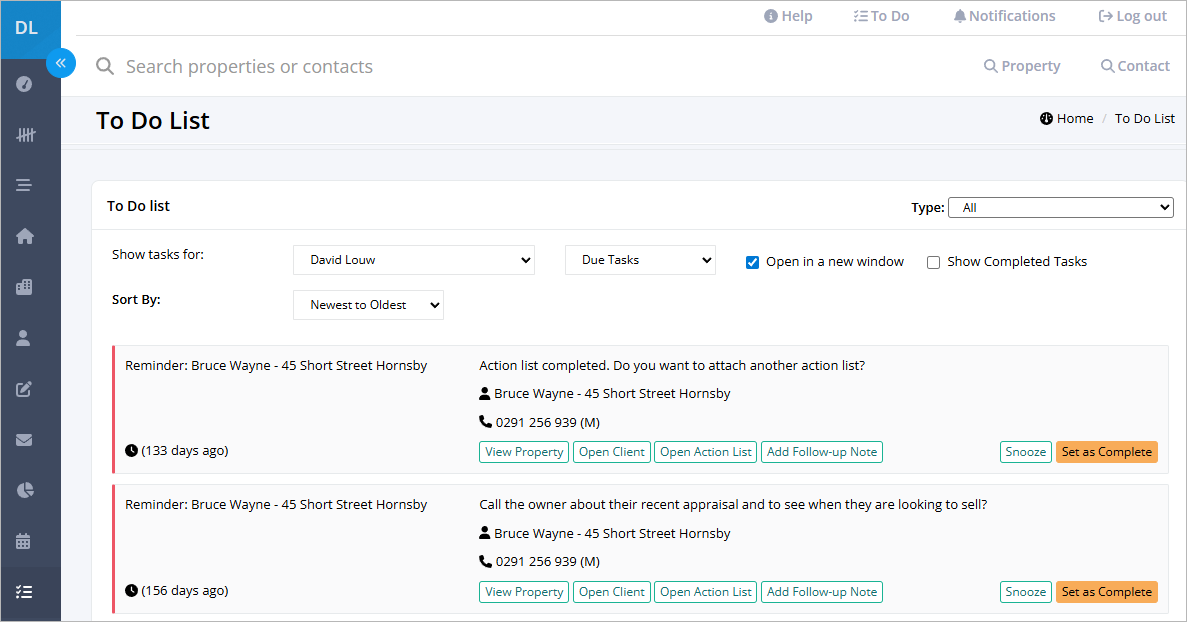Click View Property for the 133 days ago task
This screenshot has width=1187, height=622.
pos(524,452)
